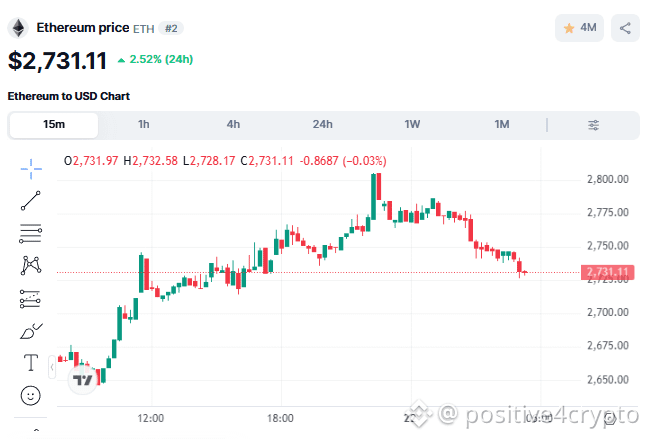This screenshot has width=647, height=439.
Task: Switch chart to 15m interval
Action: (54, 125)
